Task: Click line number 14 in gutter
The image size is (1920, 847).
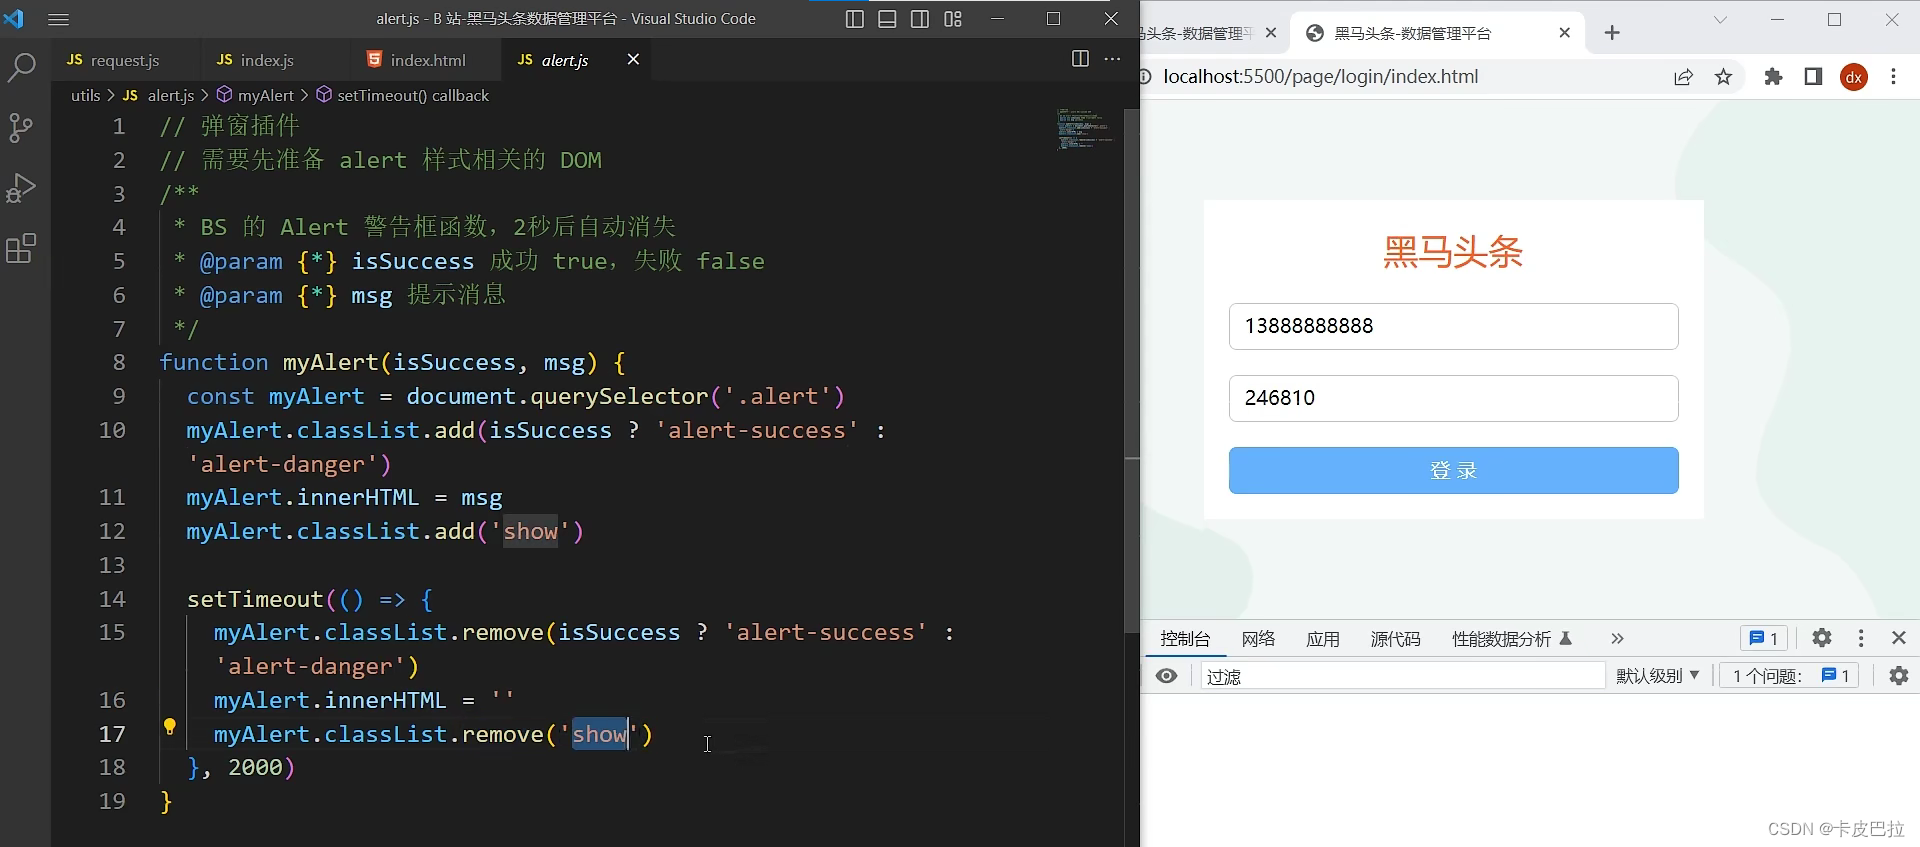Action: coord(112,599)
